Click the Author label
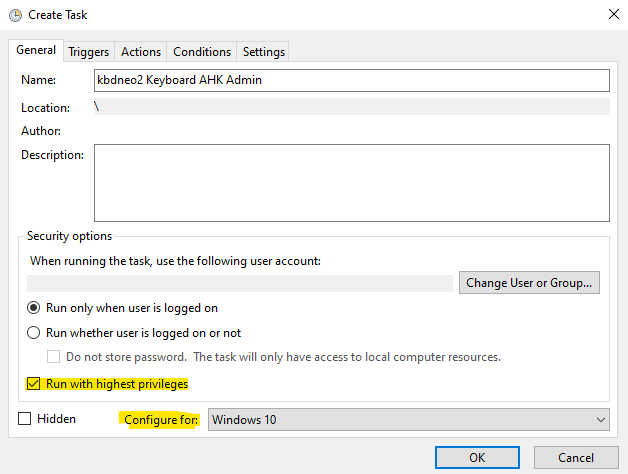This screenshot has height=474, width=628. (x=41, y=131)
